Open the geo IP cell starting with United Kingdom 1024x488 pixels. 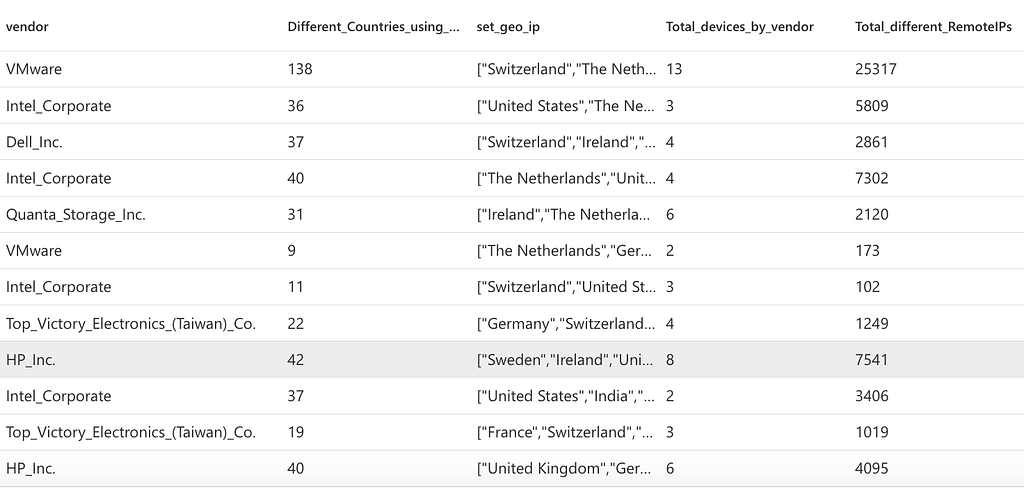click(566, 468)
